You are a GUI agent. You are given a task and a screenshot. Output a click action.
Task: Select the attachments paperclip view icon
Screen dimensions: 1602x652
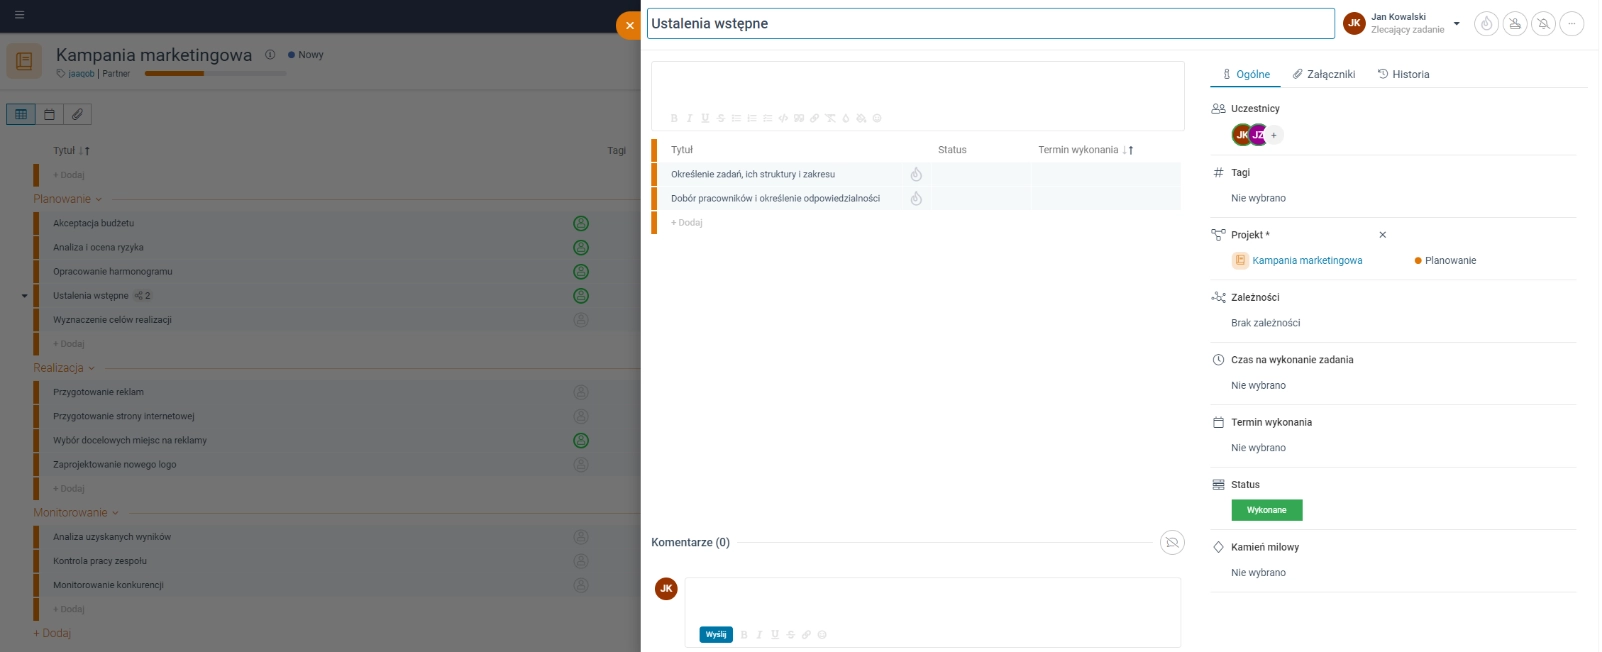tap(77, 114)
